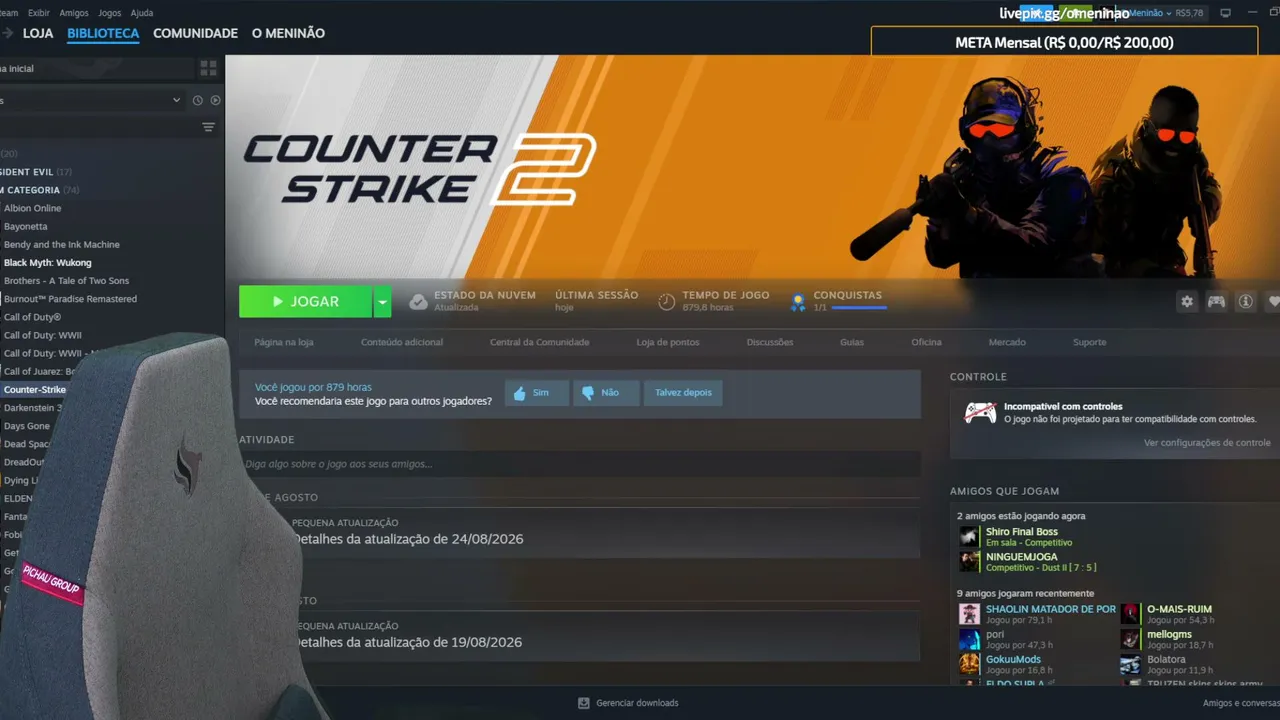Expand the collection filter dropdown chevron

pos(177,100)
